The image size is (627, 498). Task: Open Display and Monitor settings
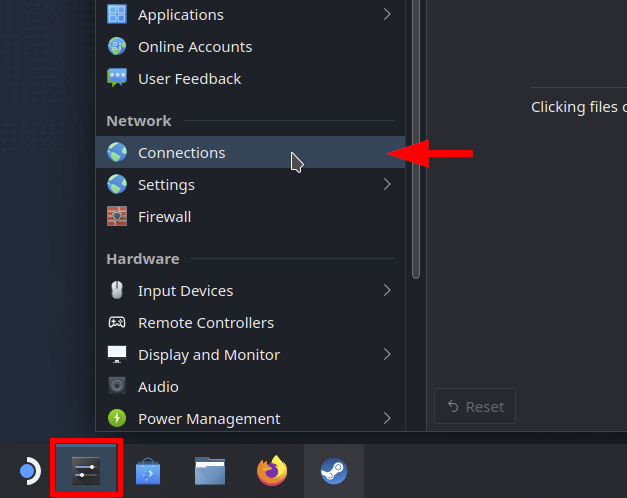[x=250, y=354]
